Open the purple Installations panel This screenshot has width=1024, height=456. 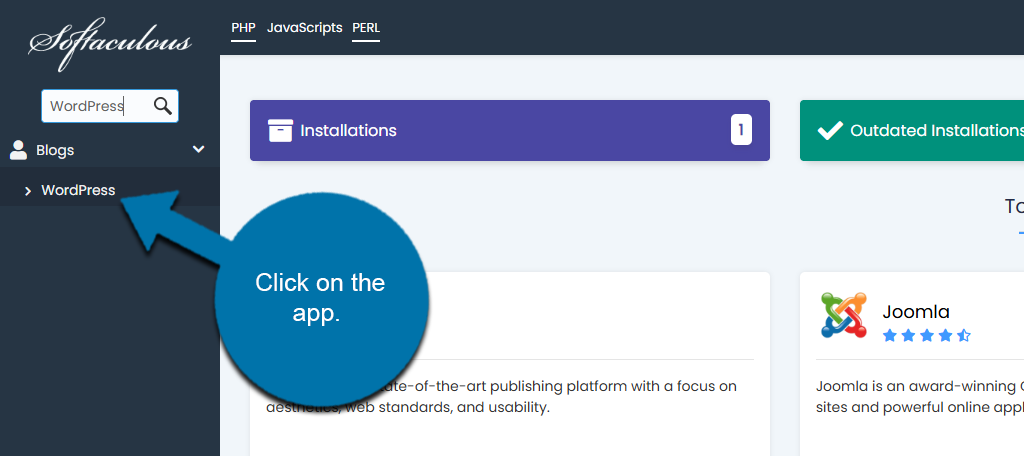[x=510, y=130]
